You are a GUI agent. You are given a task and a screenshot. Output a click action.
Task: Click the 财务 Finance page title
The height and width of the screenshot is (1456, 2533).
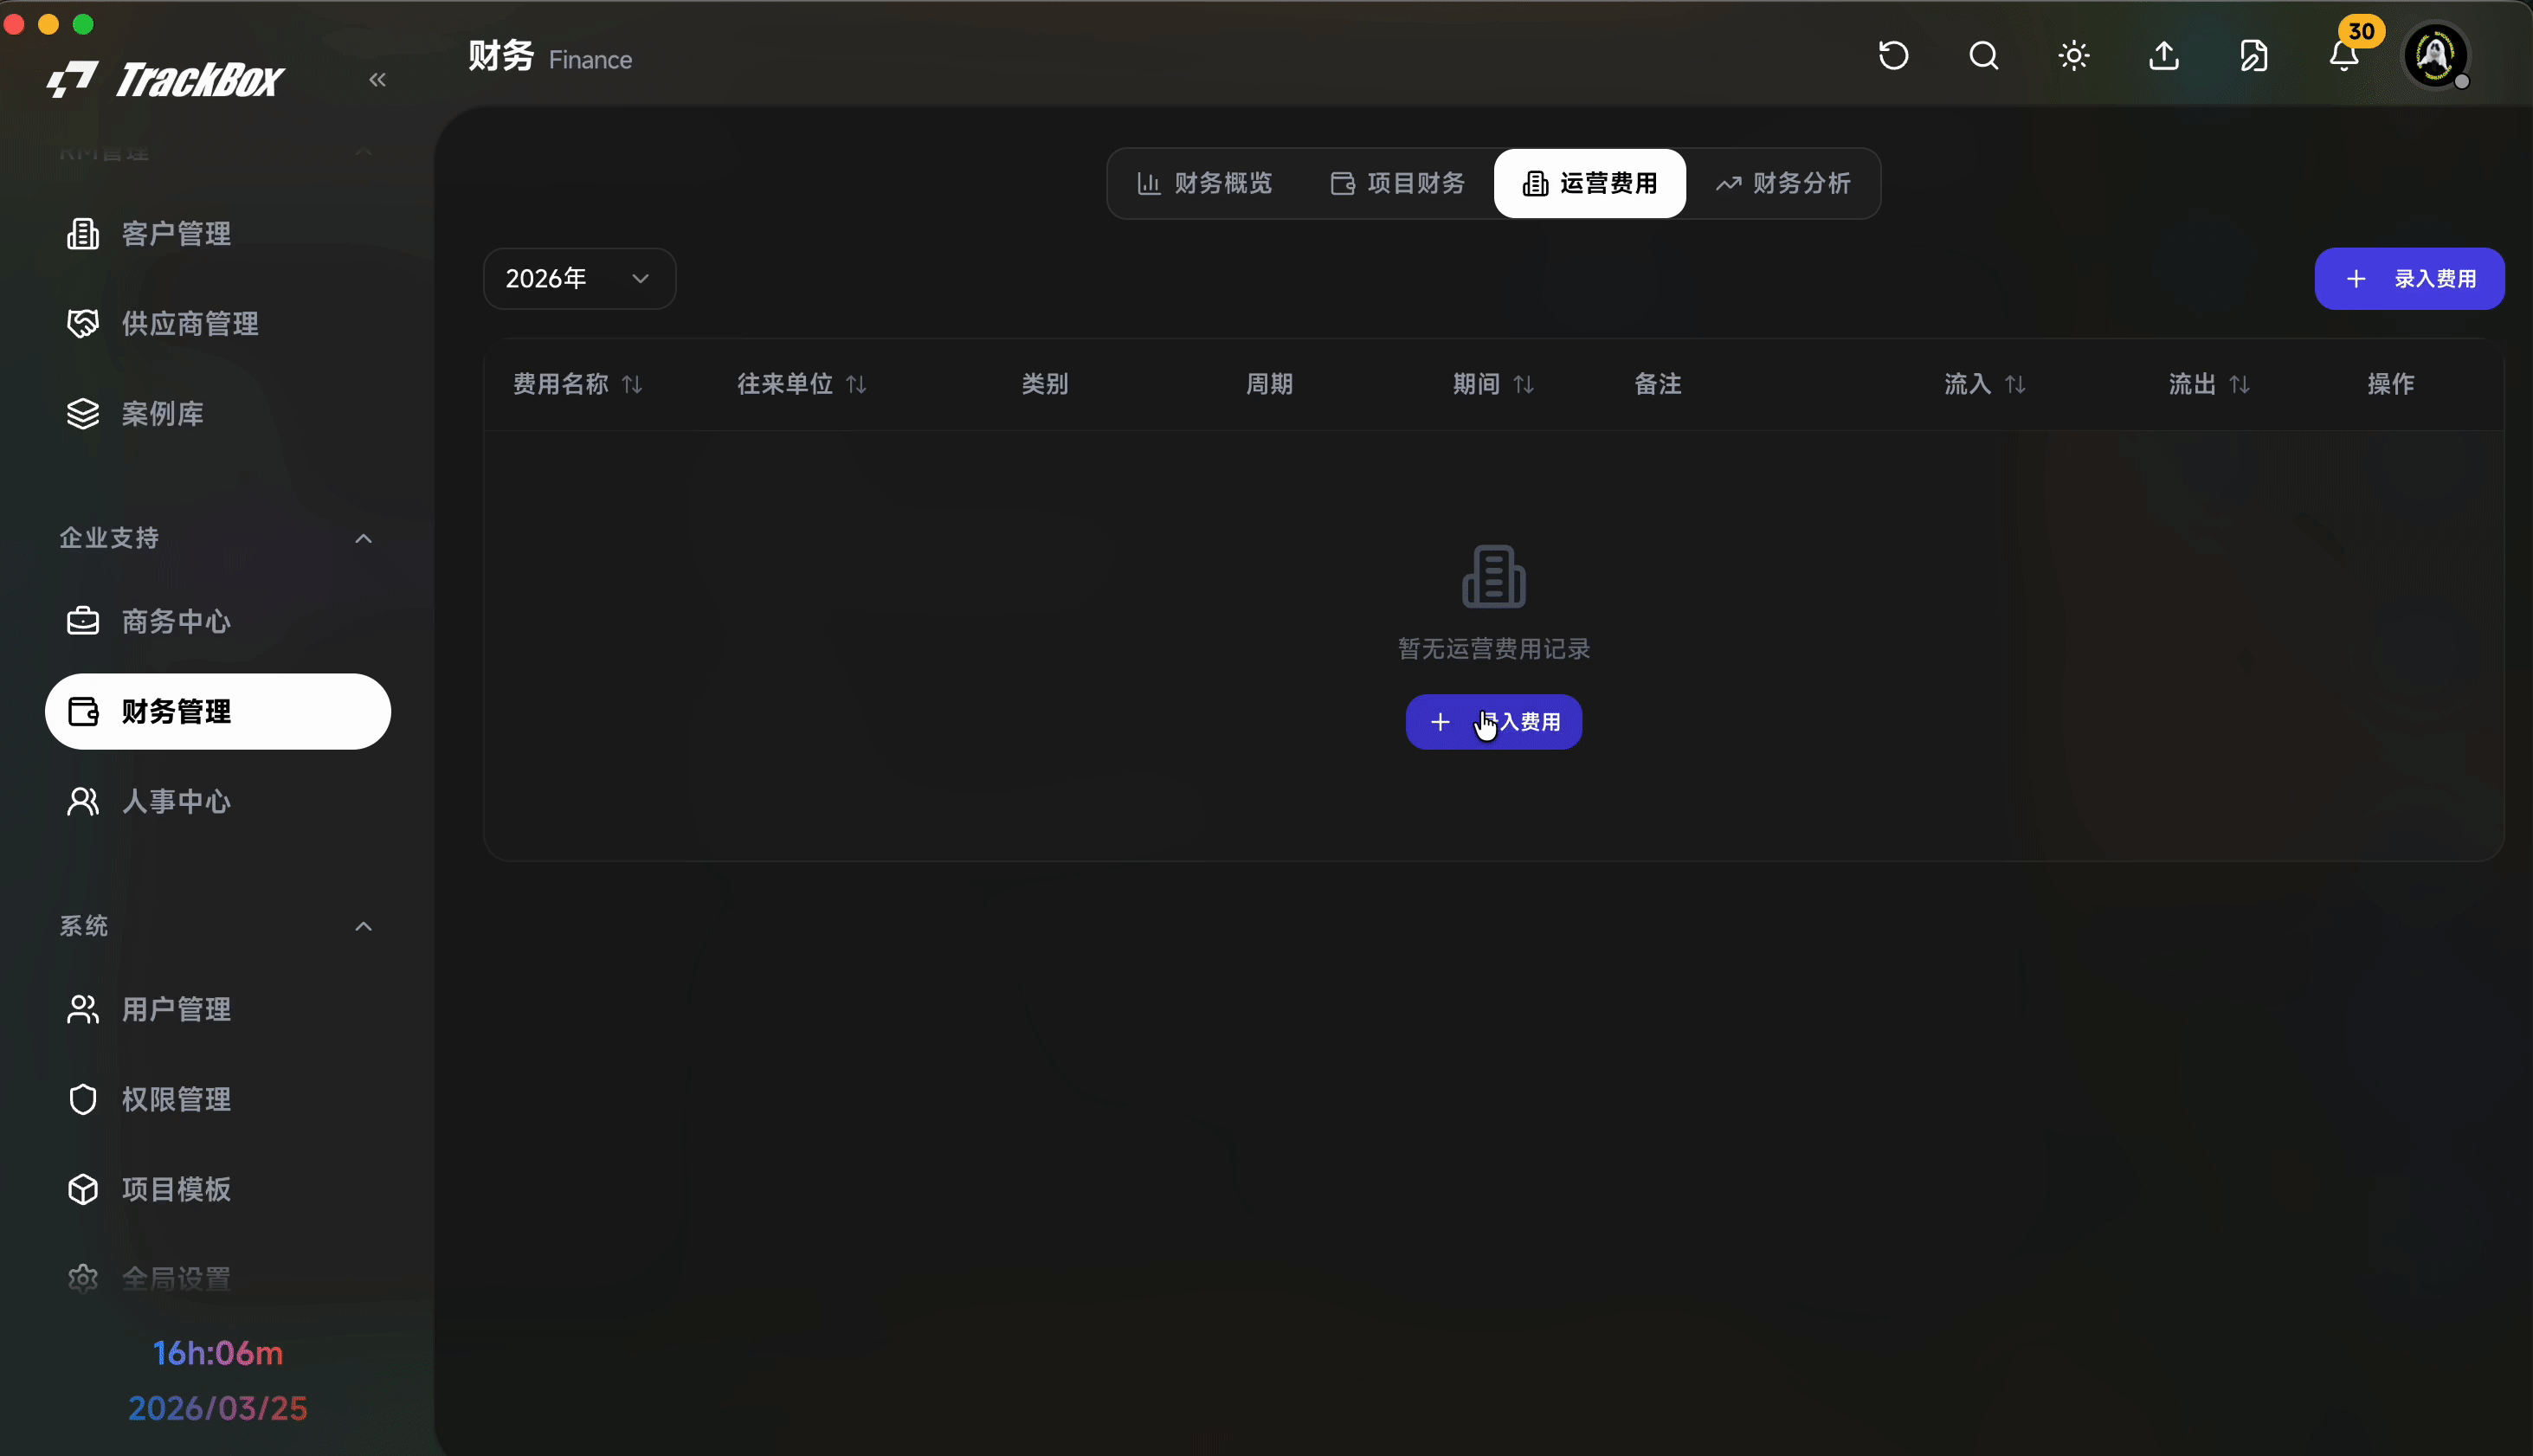[x=550, y=57]
